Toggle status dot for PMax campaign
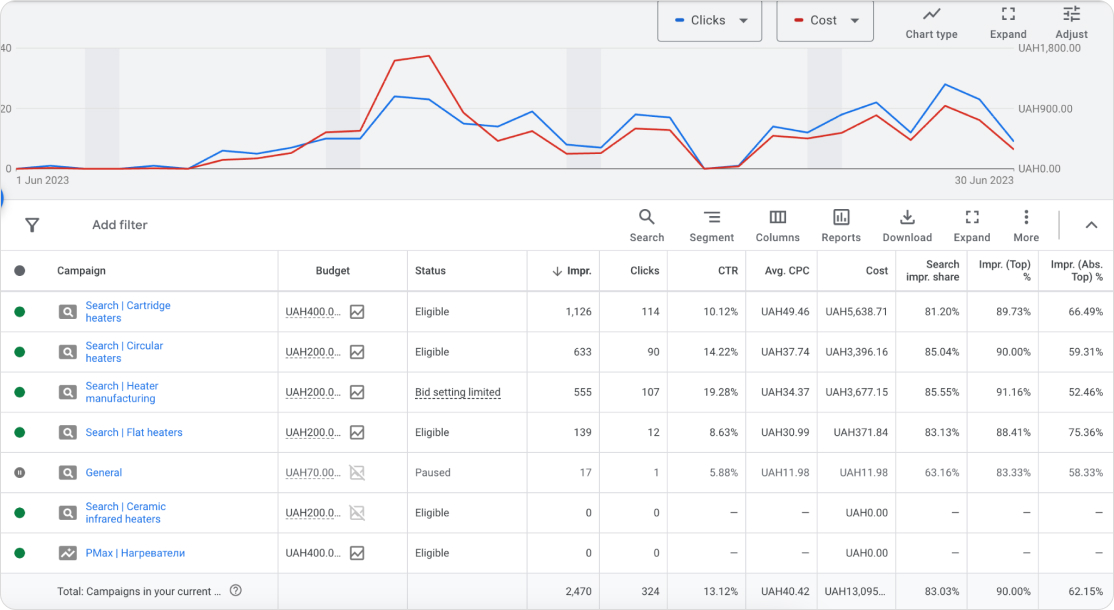Viewport: 1114px width, 610px height. click(x=20, y=553)
